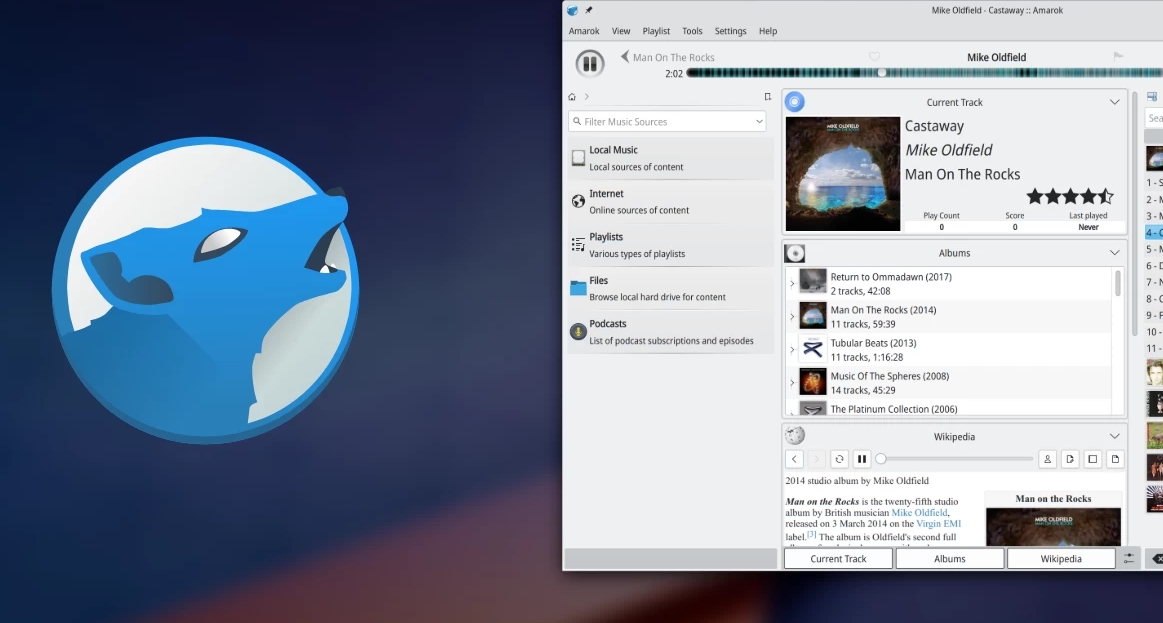
Task: Open the Internet sources globe
Action: point(579,201)
